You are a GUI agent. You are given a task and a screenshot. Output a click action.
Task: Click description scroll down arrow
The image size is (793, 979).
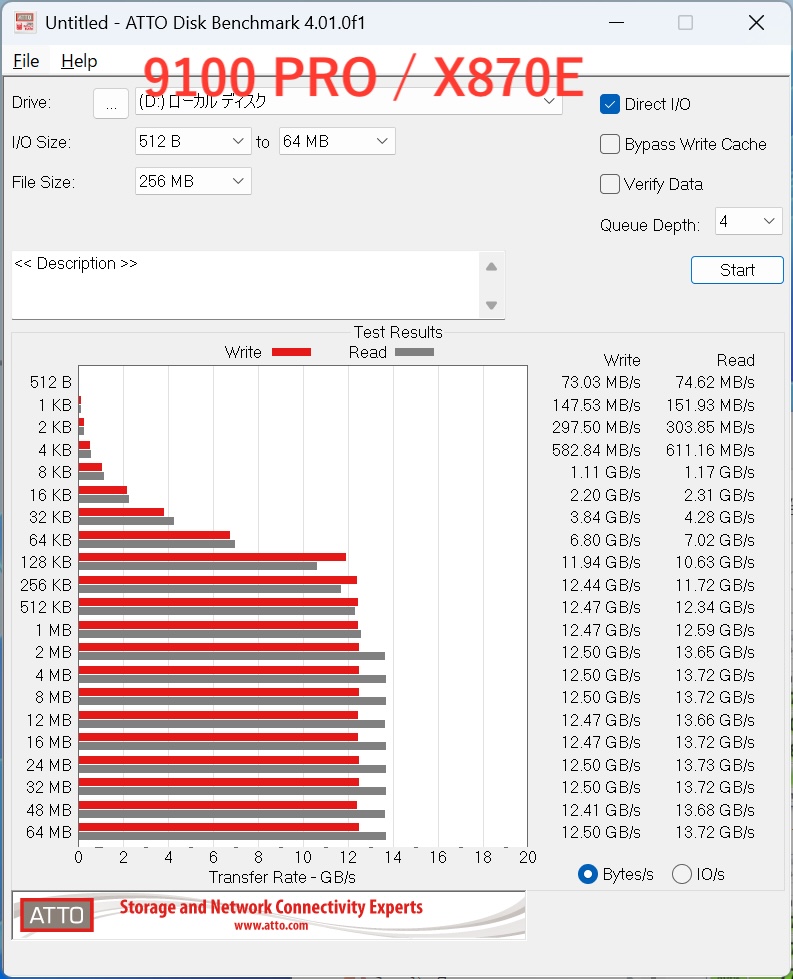491,305
